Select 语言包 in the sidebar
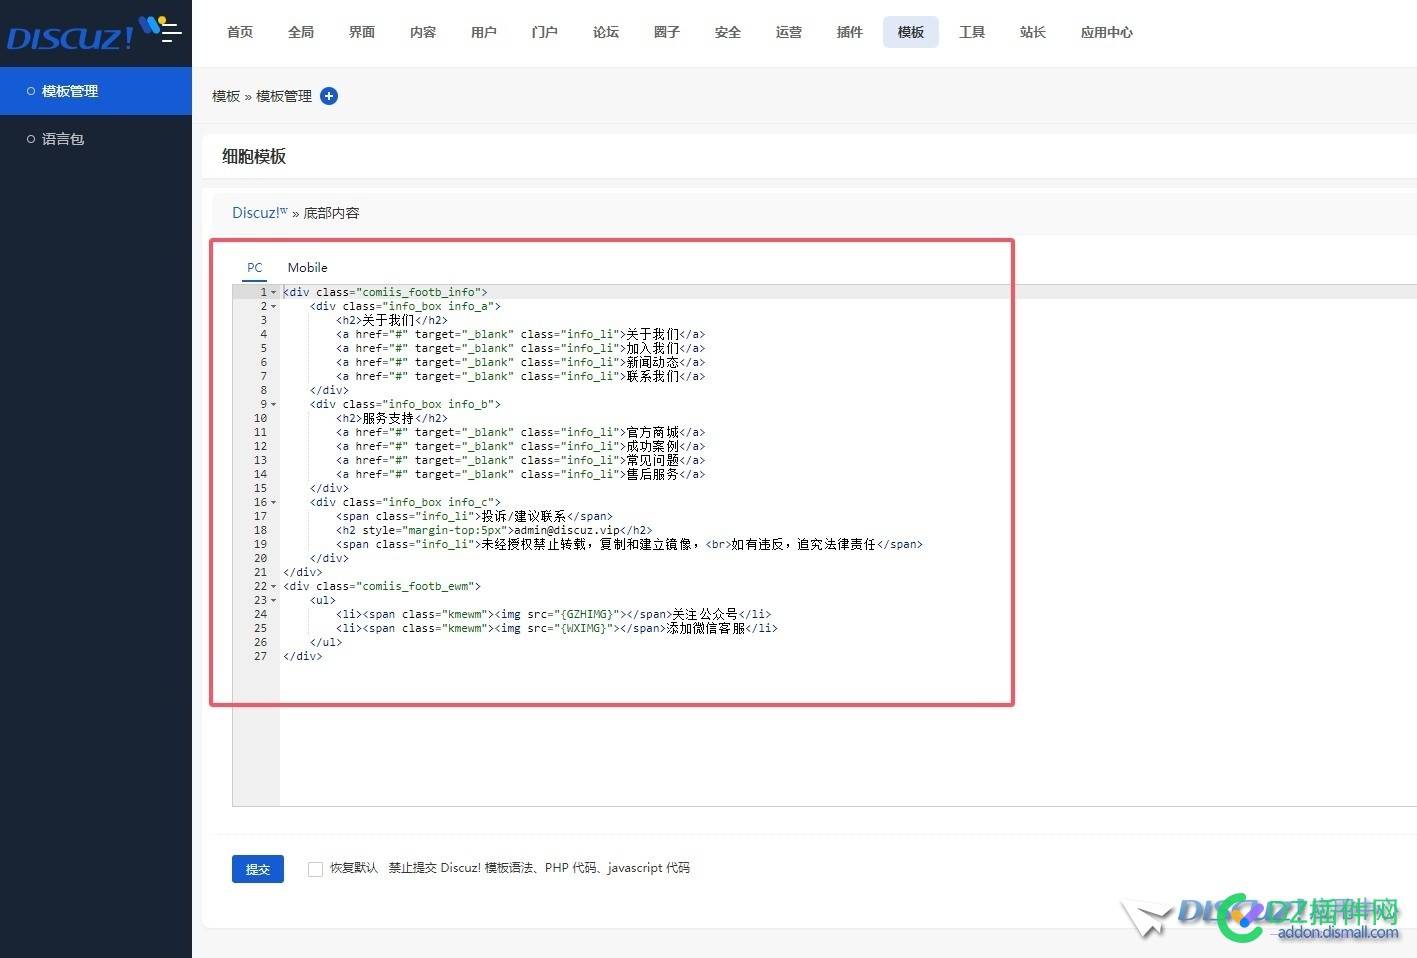 [96, 139]
